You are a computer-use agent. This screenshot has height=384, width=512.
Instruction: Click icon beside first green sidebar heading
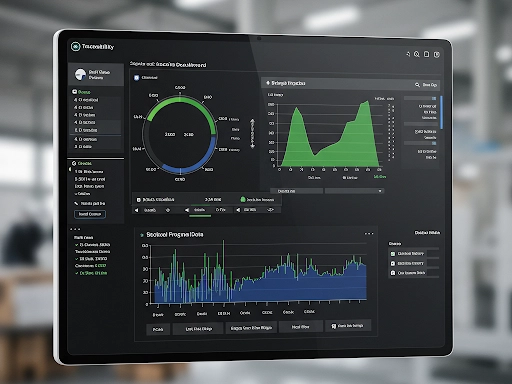(75, 92)
